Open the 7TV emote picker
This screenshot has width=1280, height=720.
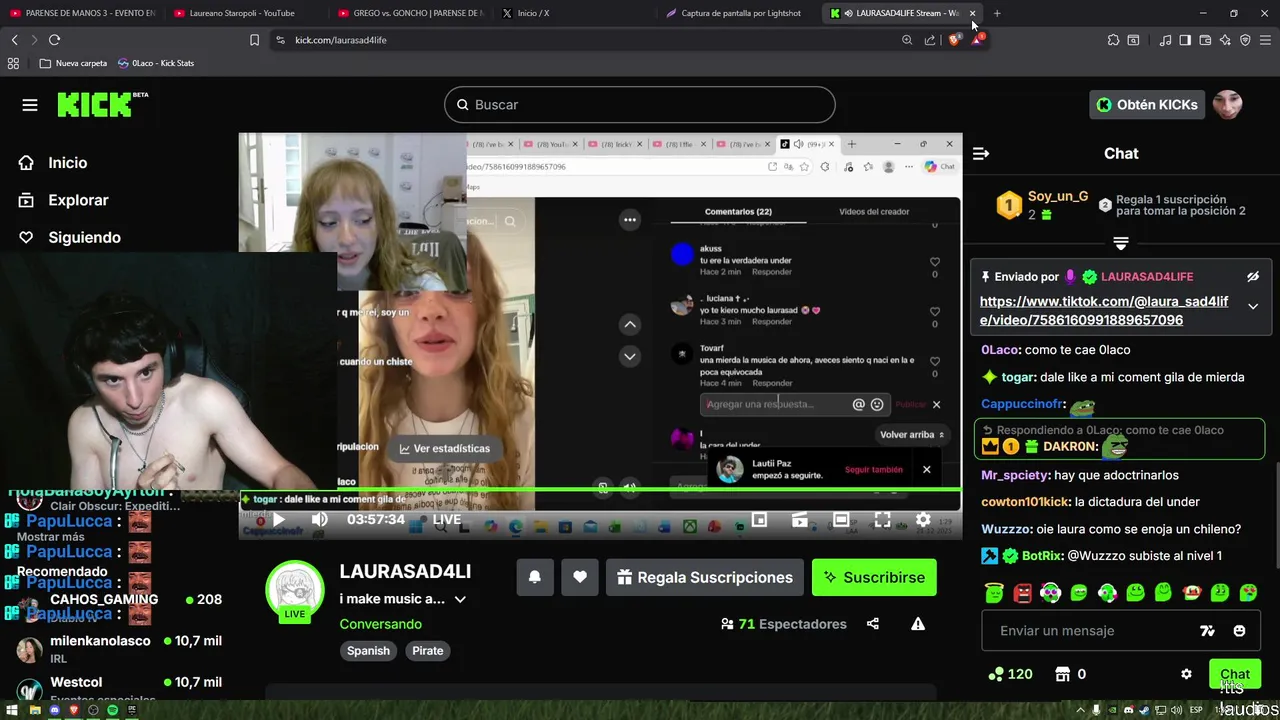click(1207, 631)
